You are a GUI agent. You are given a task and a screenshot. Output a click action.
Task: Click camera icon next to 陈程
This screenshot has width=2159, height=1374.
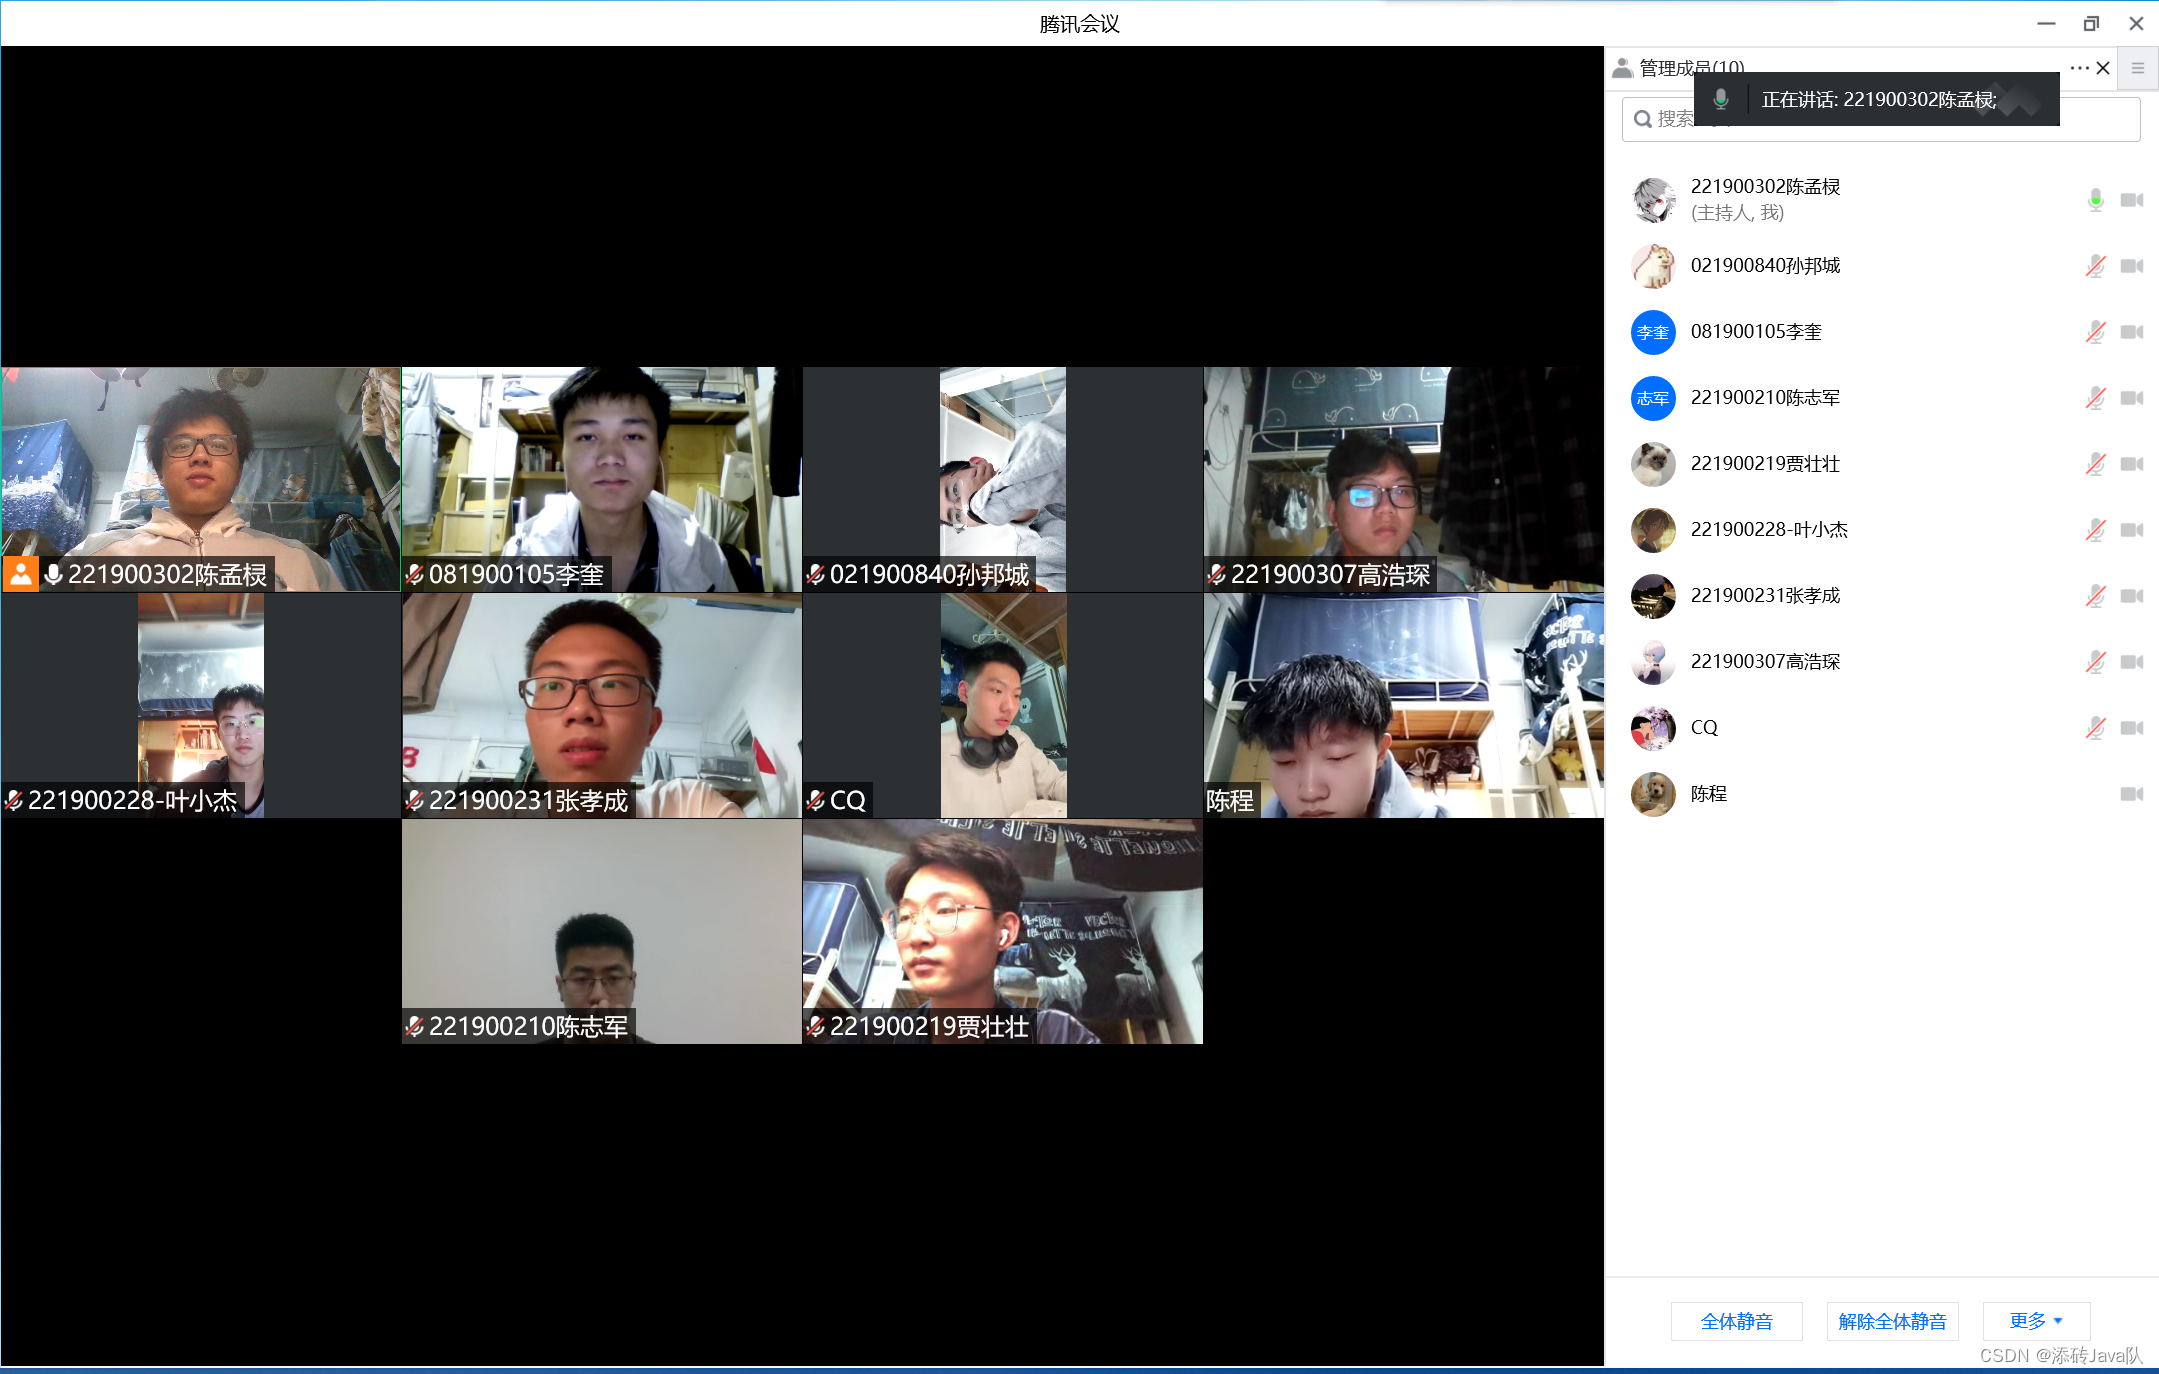(x=2131, y=794)
